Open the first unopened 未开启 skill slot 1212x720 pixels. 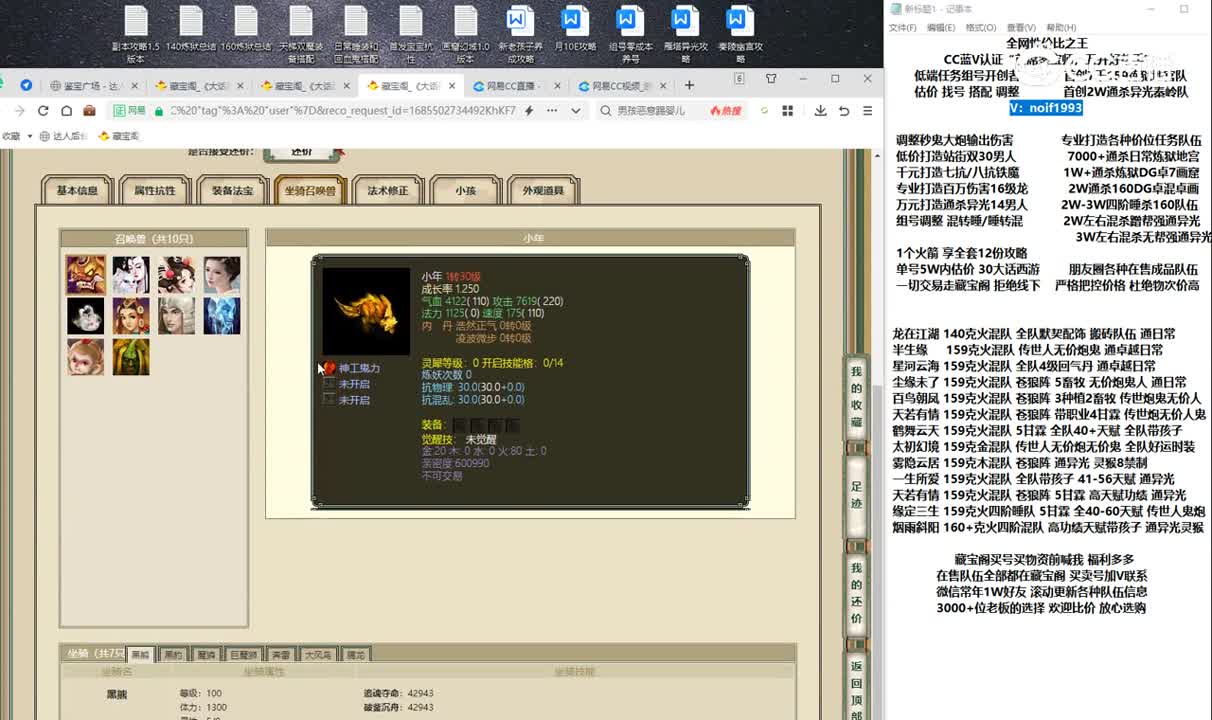[x=328, y=384]
